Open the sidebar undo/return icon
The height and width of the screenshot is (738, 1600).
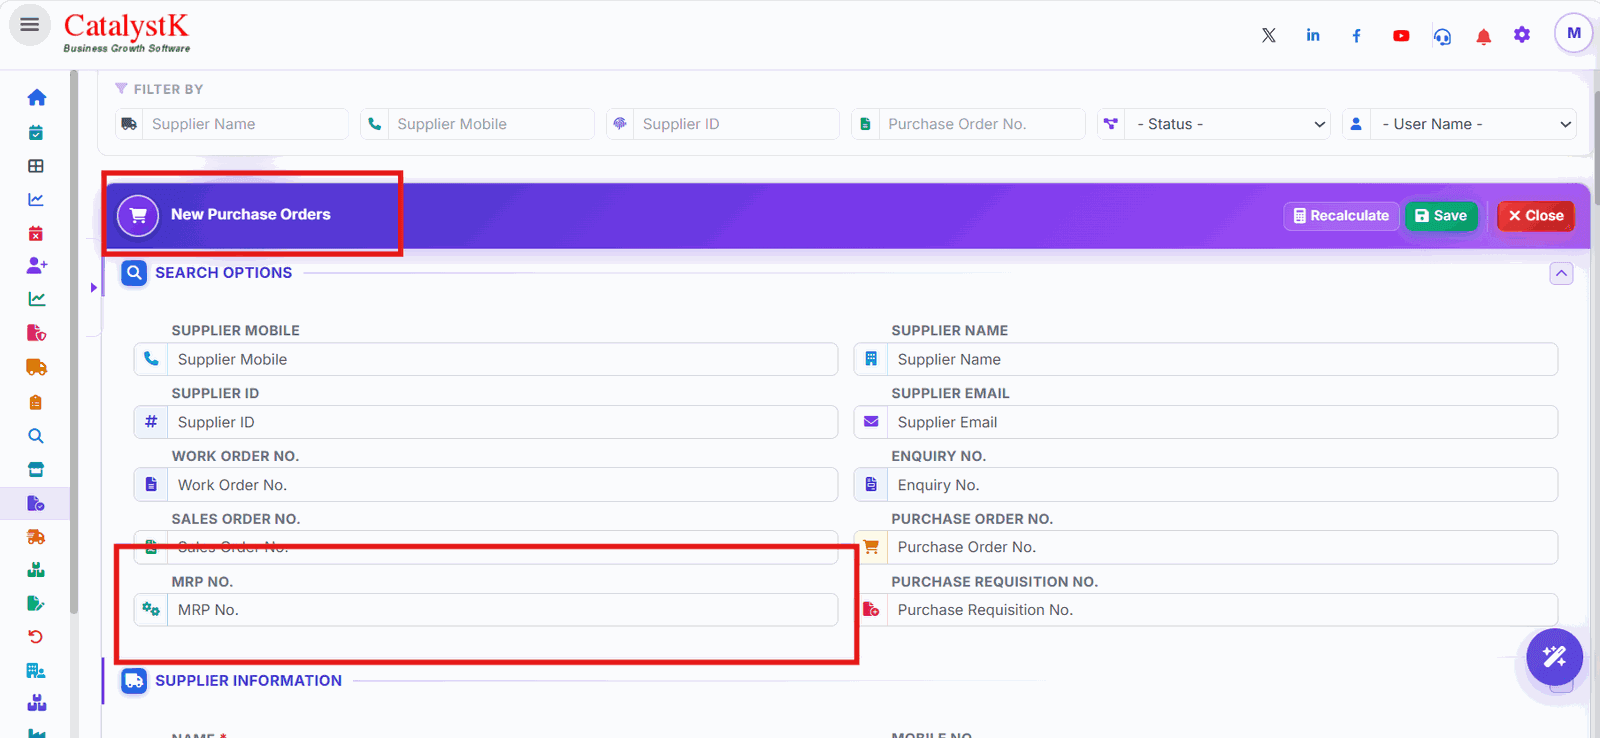(36, 637)
